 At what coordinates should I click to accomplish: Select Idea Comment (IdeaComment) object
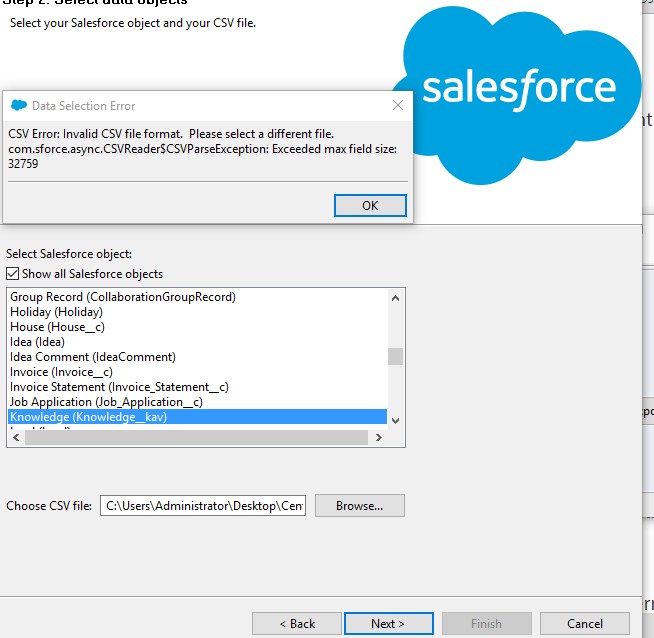point(92,357)
